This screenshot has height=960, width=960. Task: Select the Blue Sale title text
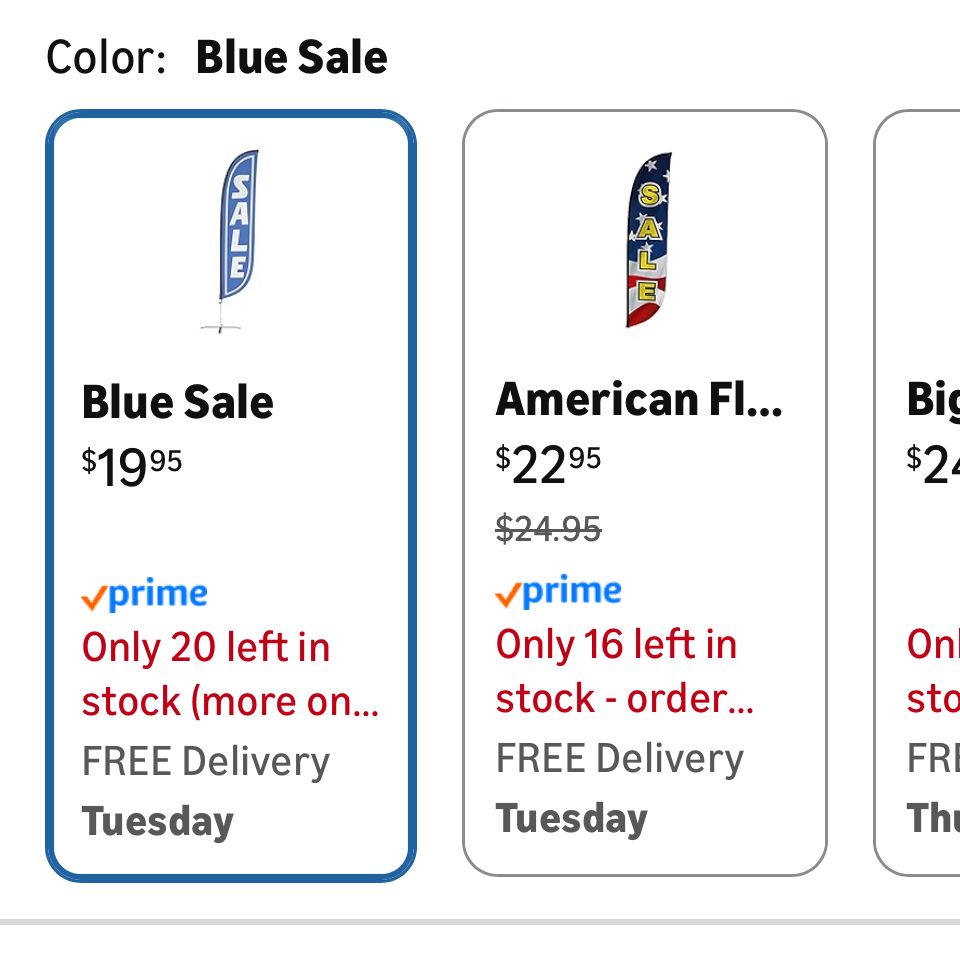coord(178,403)
